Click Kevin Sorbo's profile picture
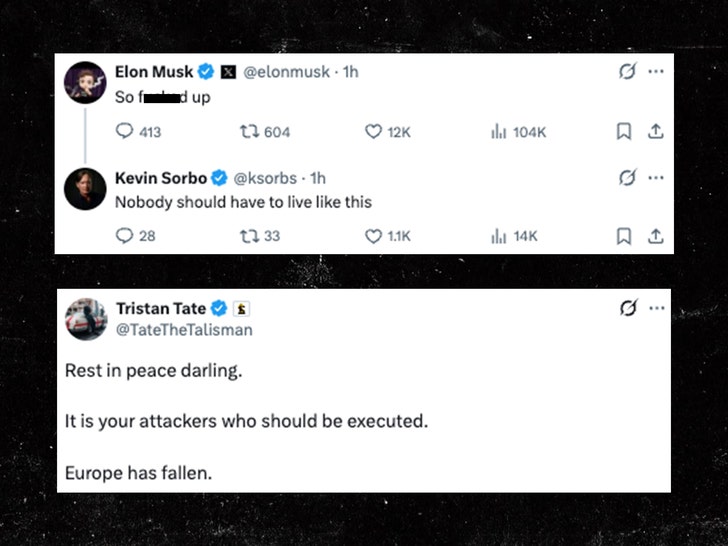Image resolution: width=728 pixels, height=546 pixels. click(x=85, y=188)
